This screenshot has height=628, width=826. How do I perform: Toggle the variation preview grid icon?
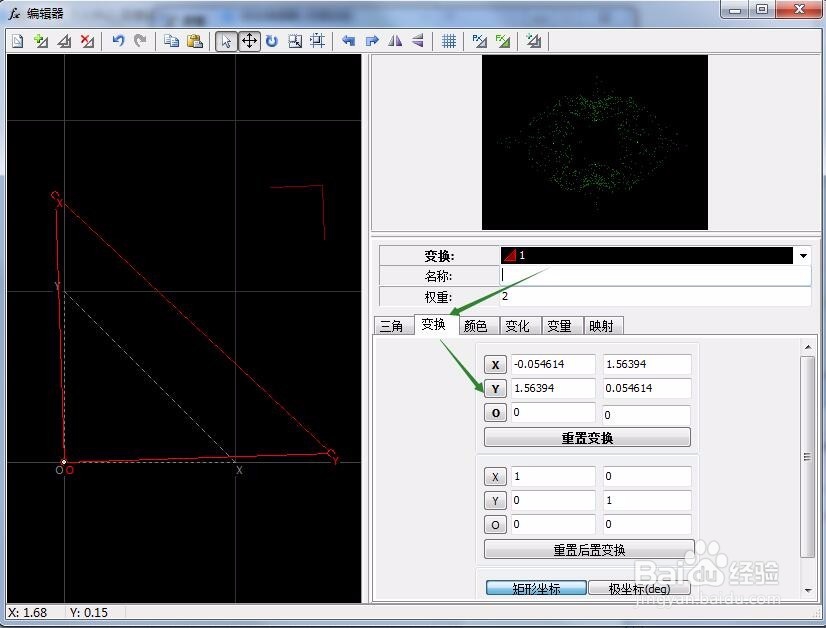click(449, 41)
